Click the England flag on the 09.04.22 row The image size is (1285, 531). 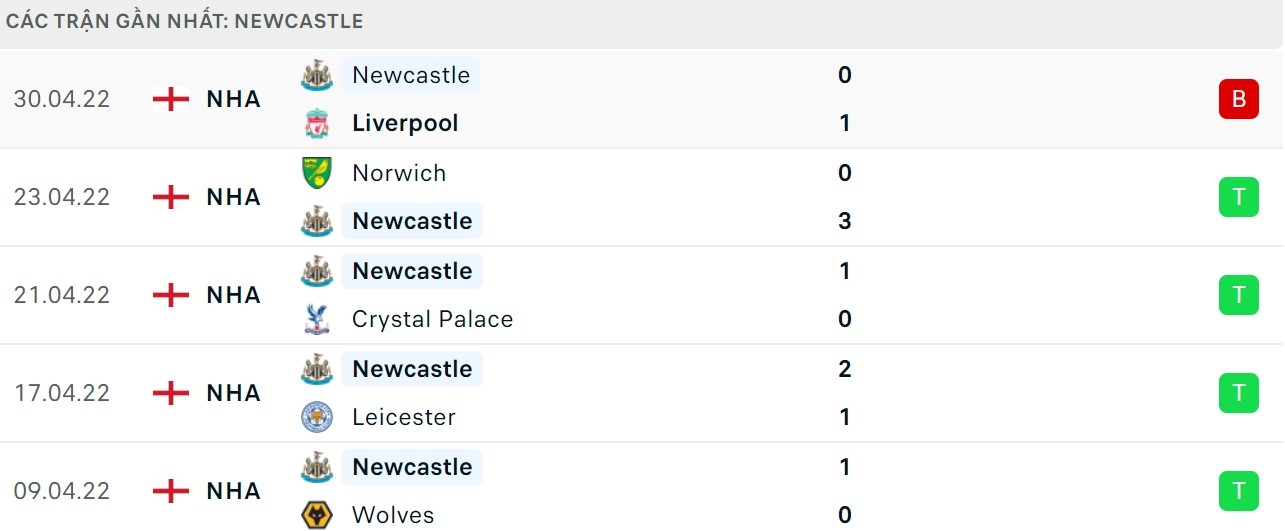[x=171, y=491]
